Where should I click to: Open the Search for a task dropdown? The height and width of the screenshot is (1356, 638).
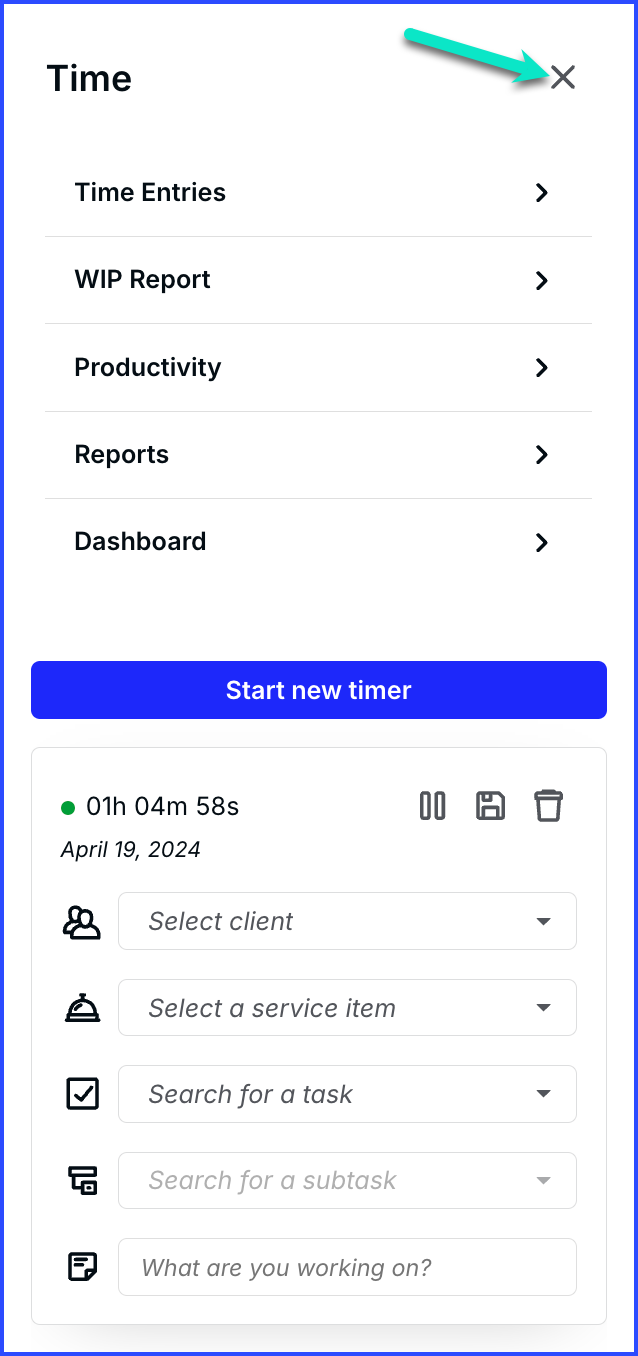pos(347,1094)
